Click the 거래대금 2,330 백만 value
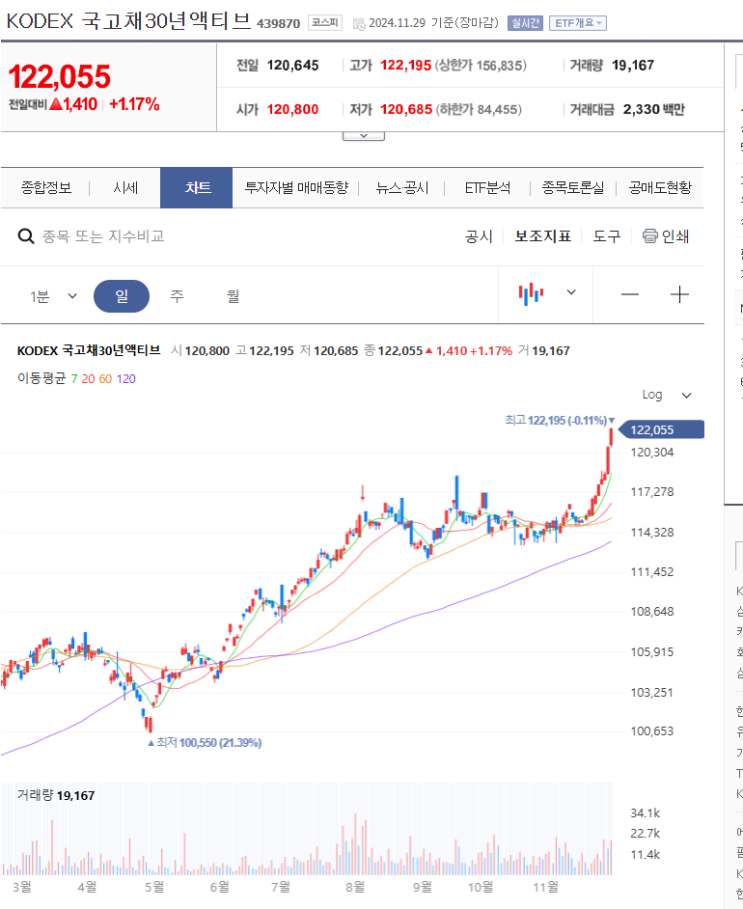The image size is (743, 909). [x=654, y=110]
